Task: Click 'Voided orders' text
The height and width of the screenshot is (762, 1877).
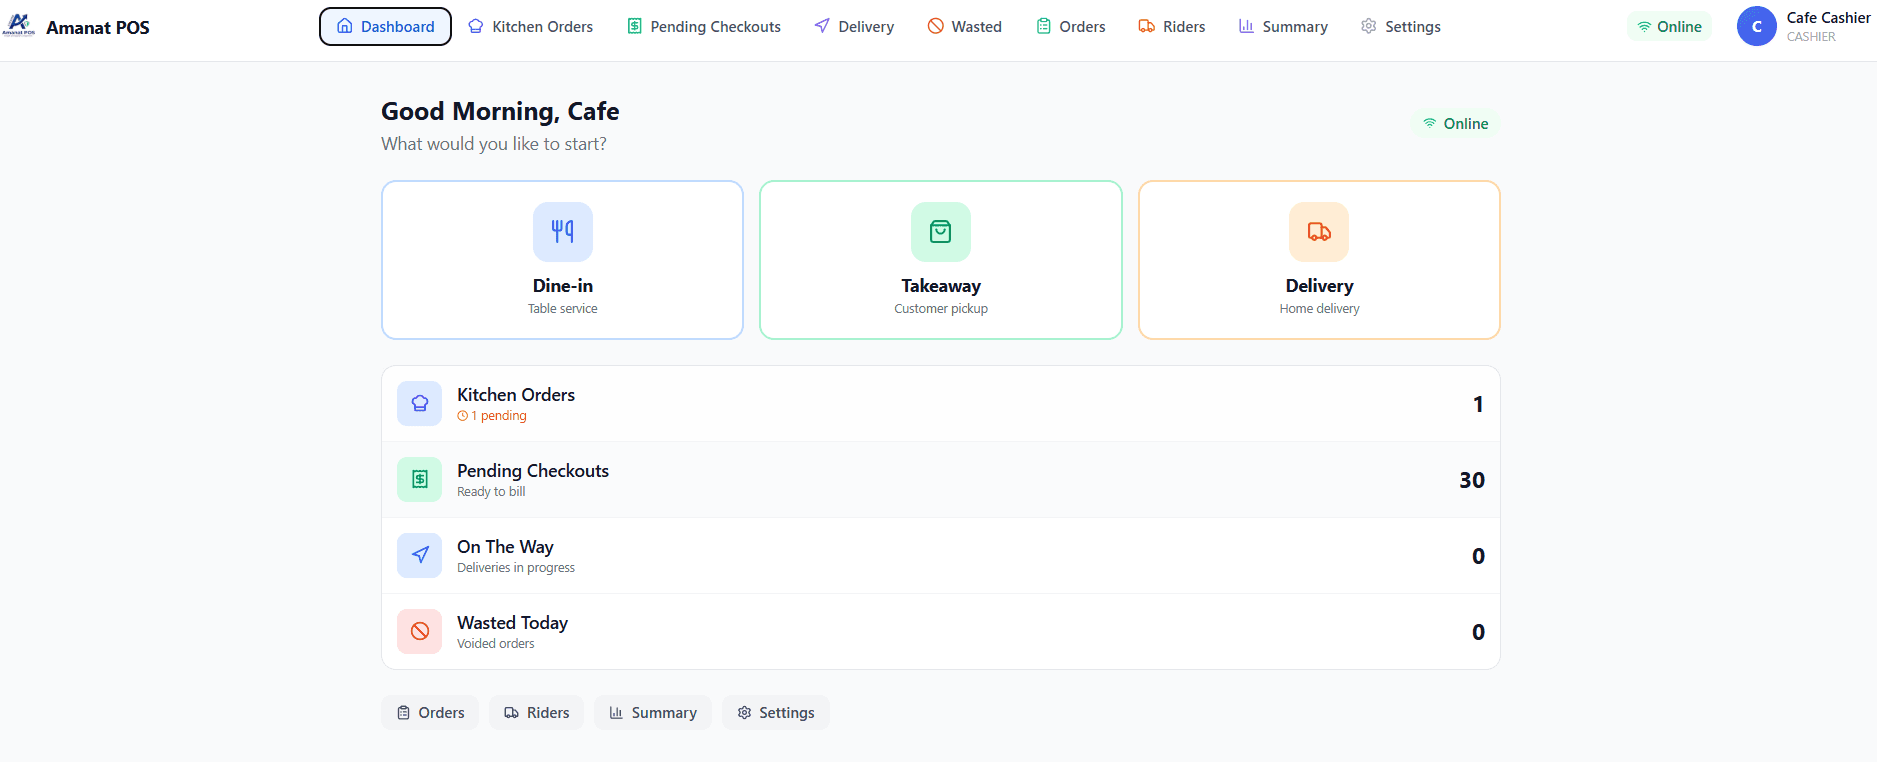Action: coord(496,644)
